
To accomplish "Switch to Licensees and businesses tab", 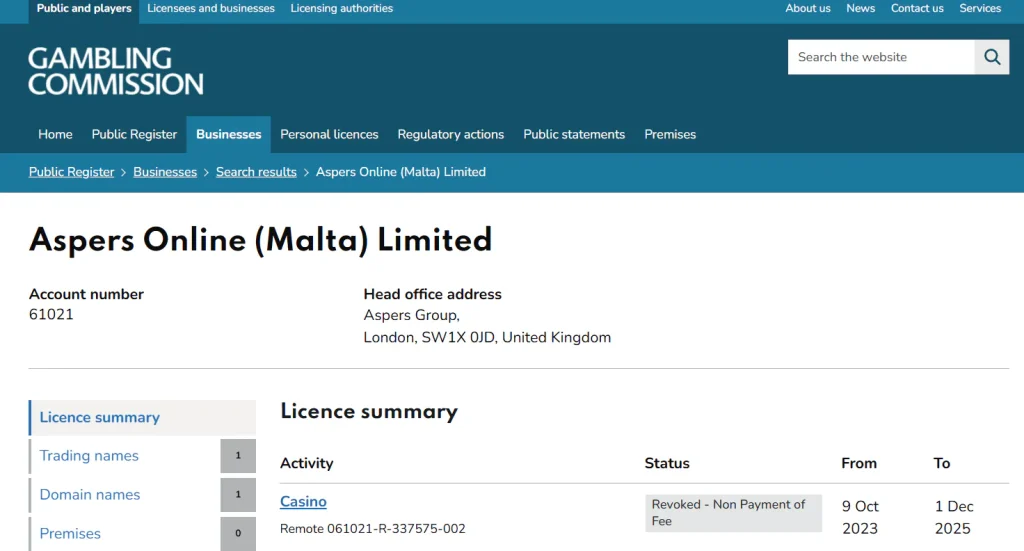I will tap(211, 8).
